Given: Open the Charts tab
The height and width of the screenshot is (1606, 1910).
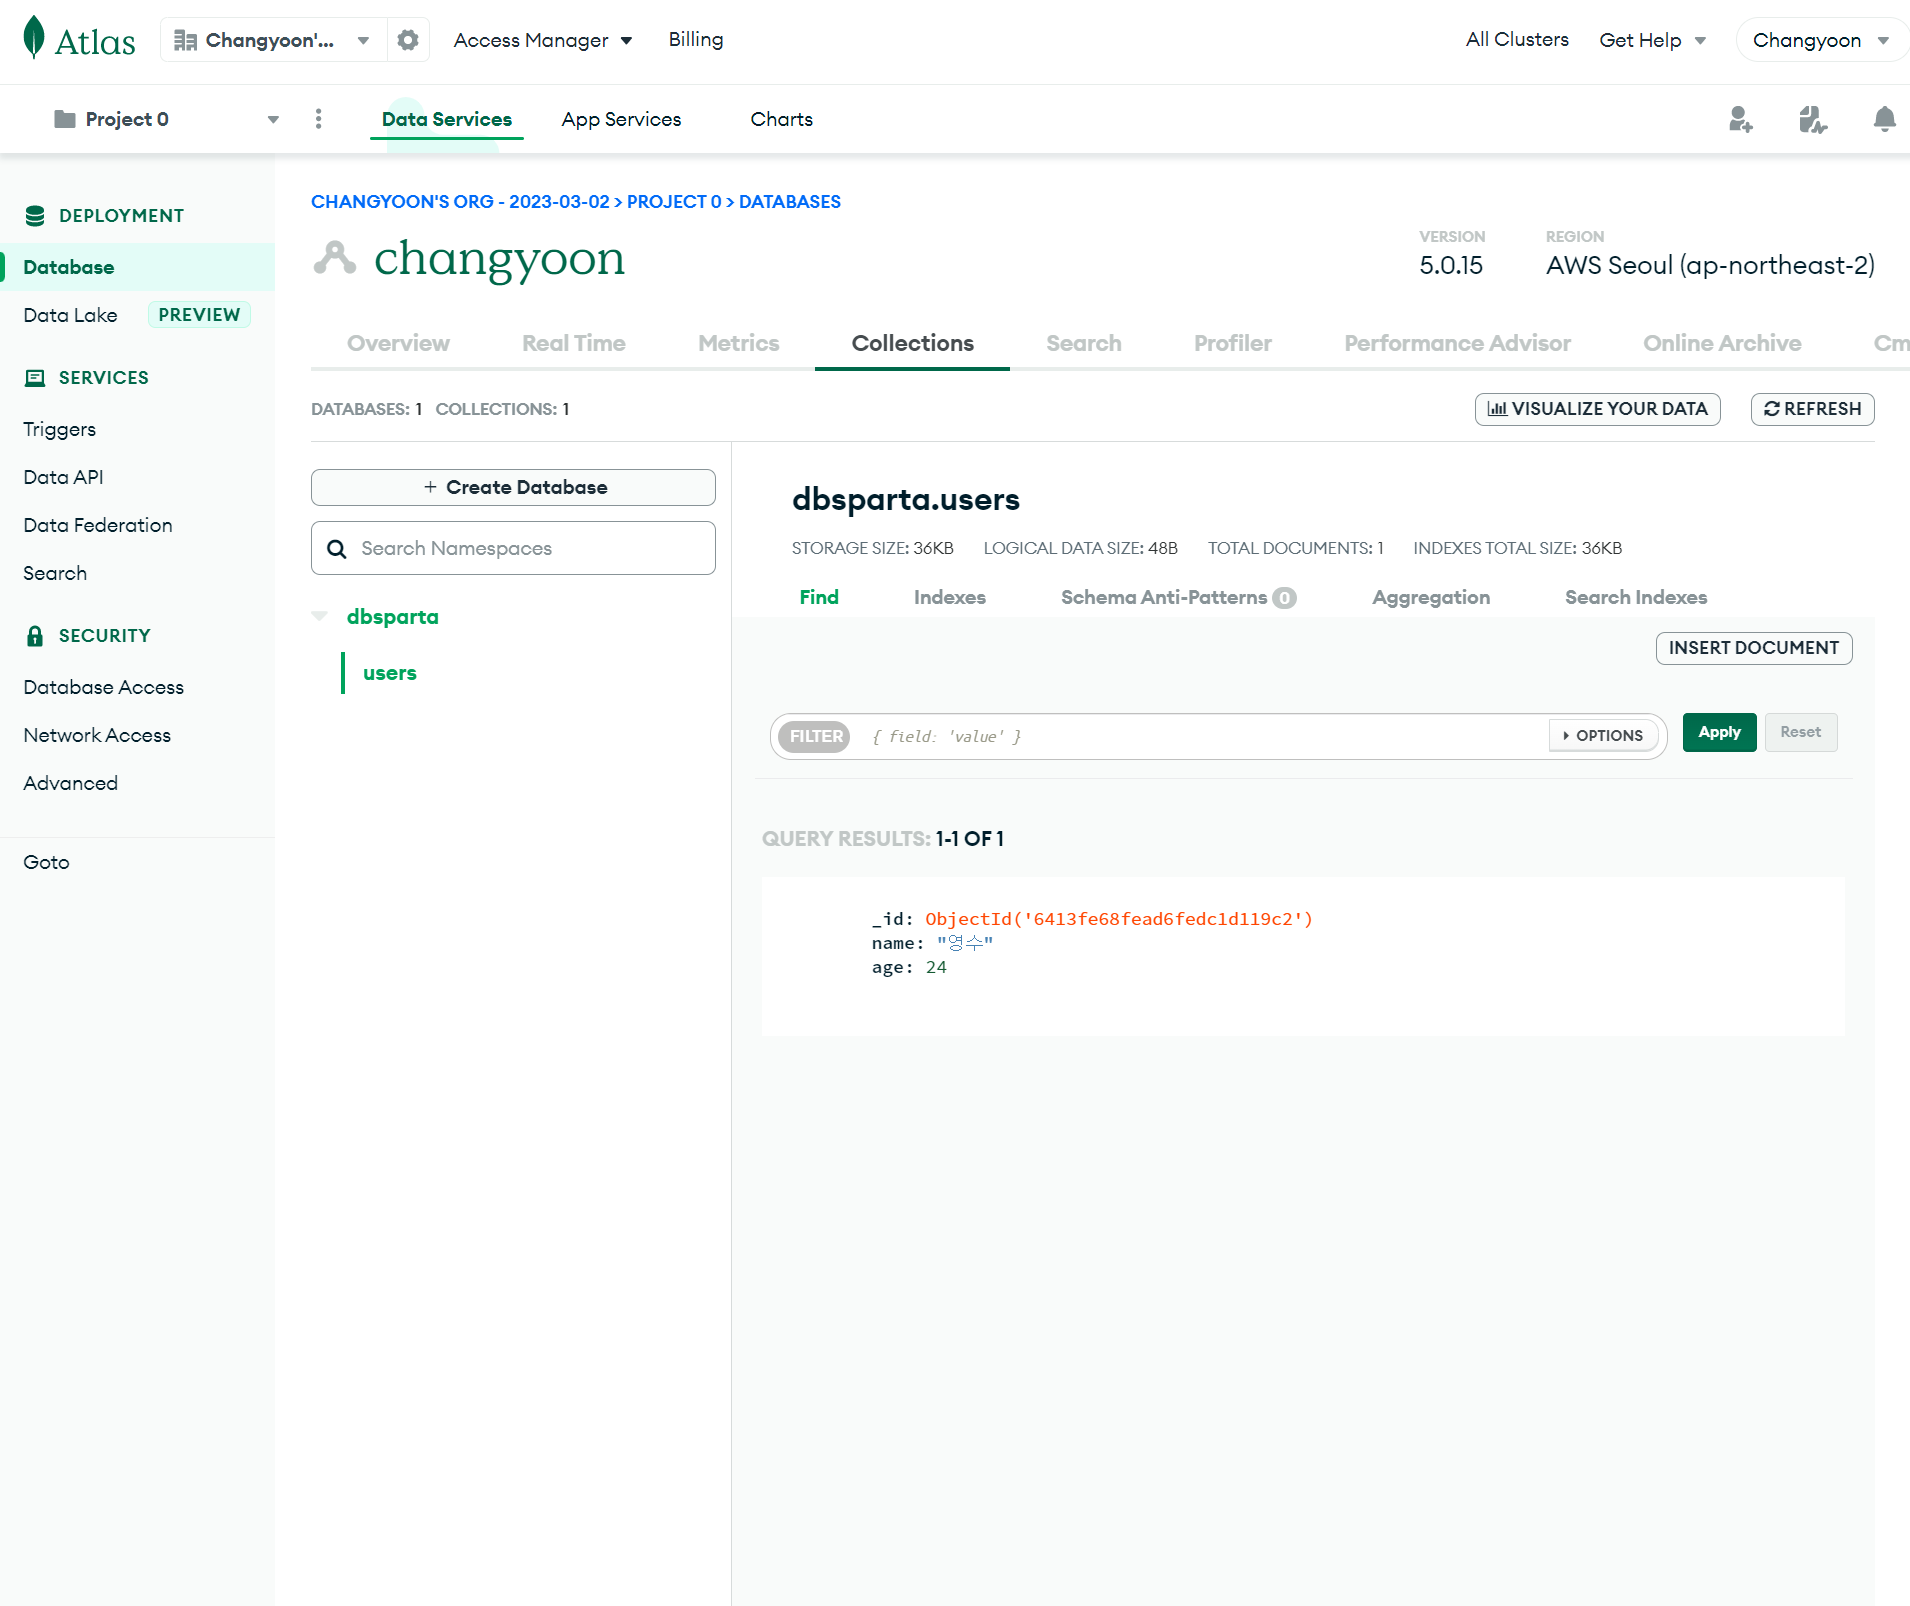Looking at the screenshot, I should point(782,119).
